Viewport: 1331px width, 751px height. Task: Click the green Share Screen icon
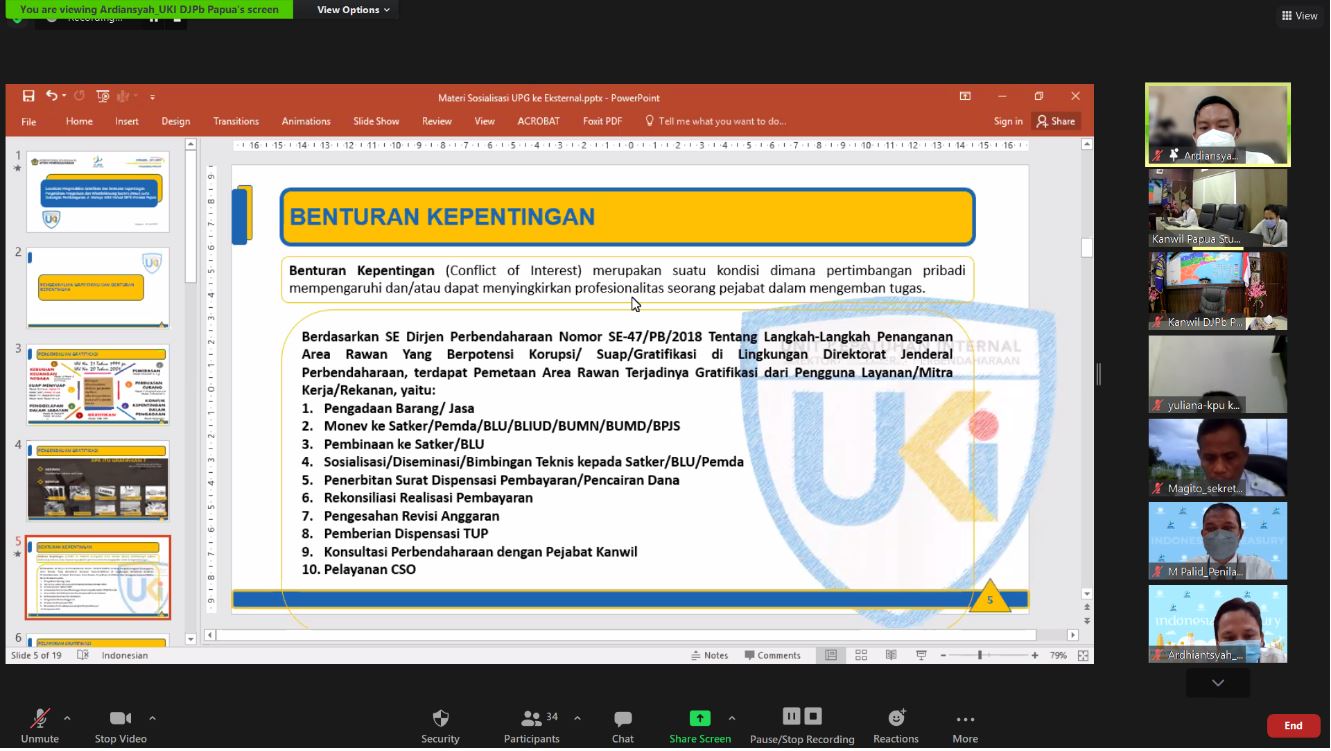[x=700, y=719]
